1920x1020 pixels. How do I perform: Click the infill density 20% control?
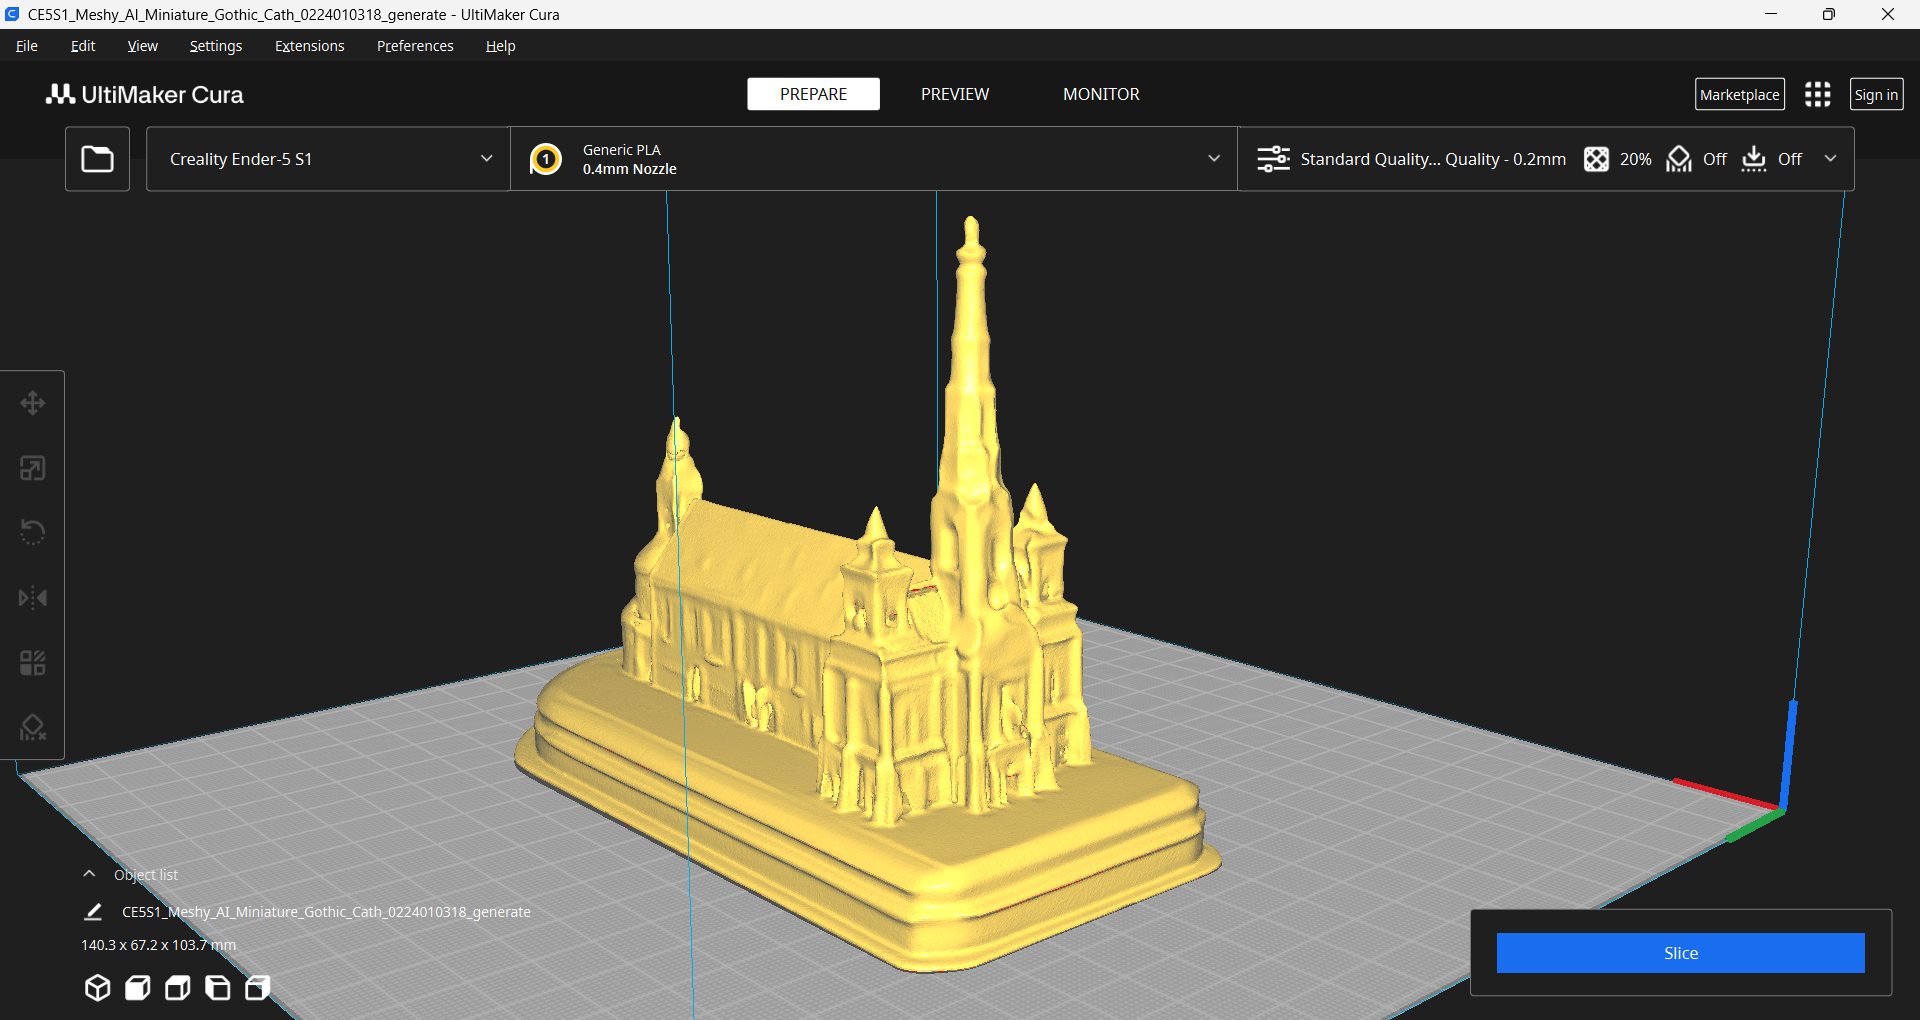[1616, 158]
